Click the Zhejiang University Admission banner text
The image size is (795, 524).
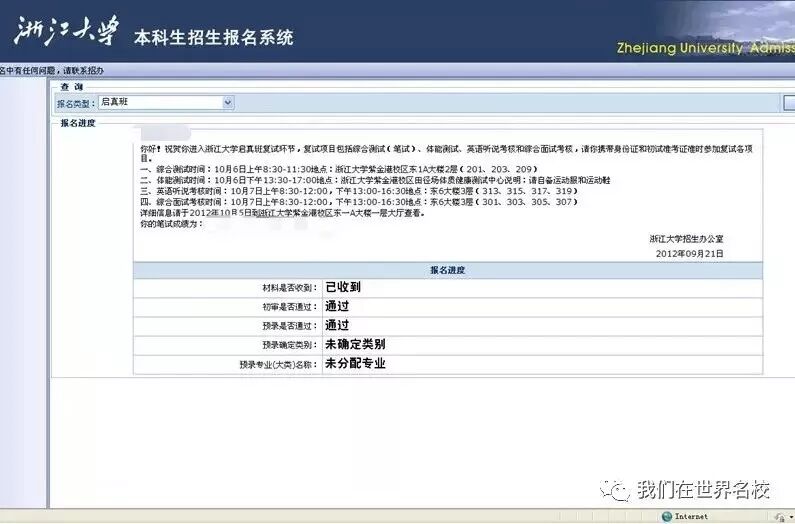pos(706,48)
